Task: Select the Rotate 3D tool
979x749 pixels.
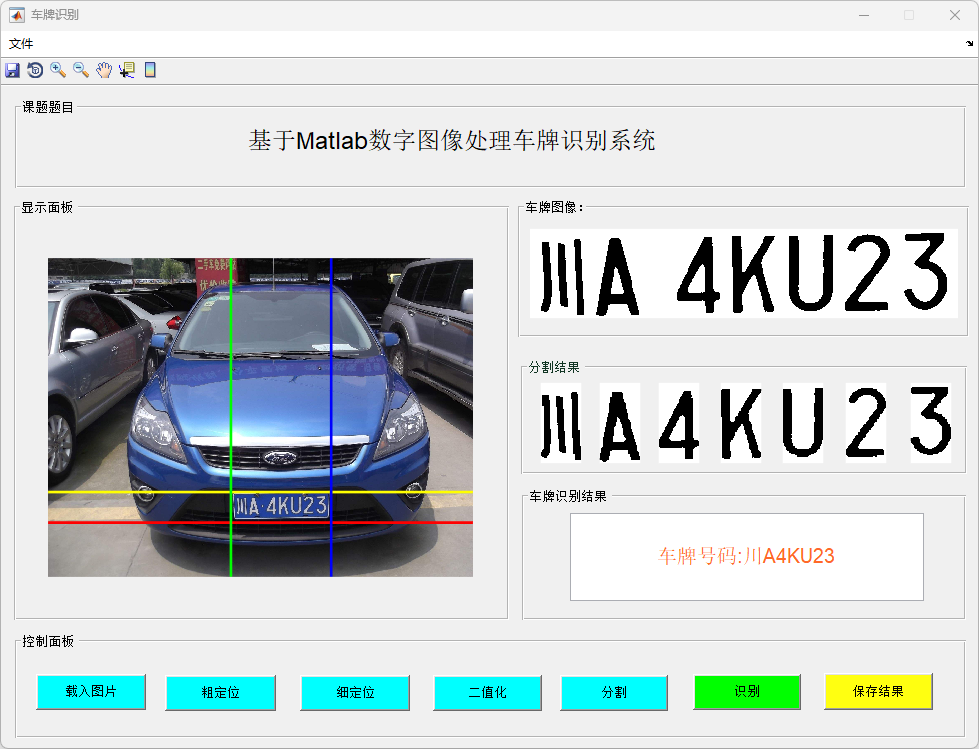Action: pos(35,70)
